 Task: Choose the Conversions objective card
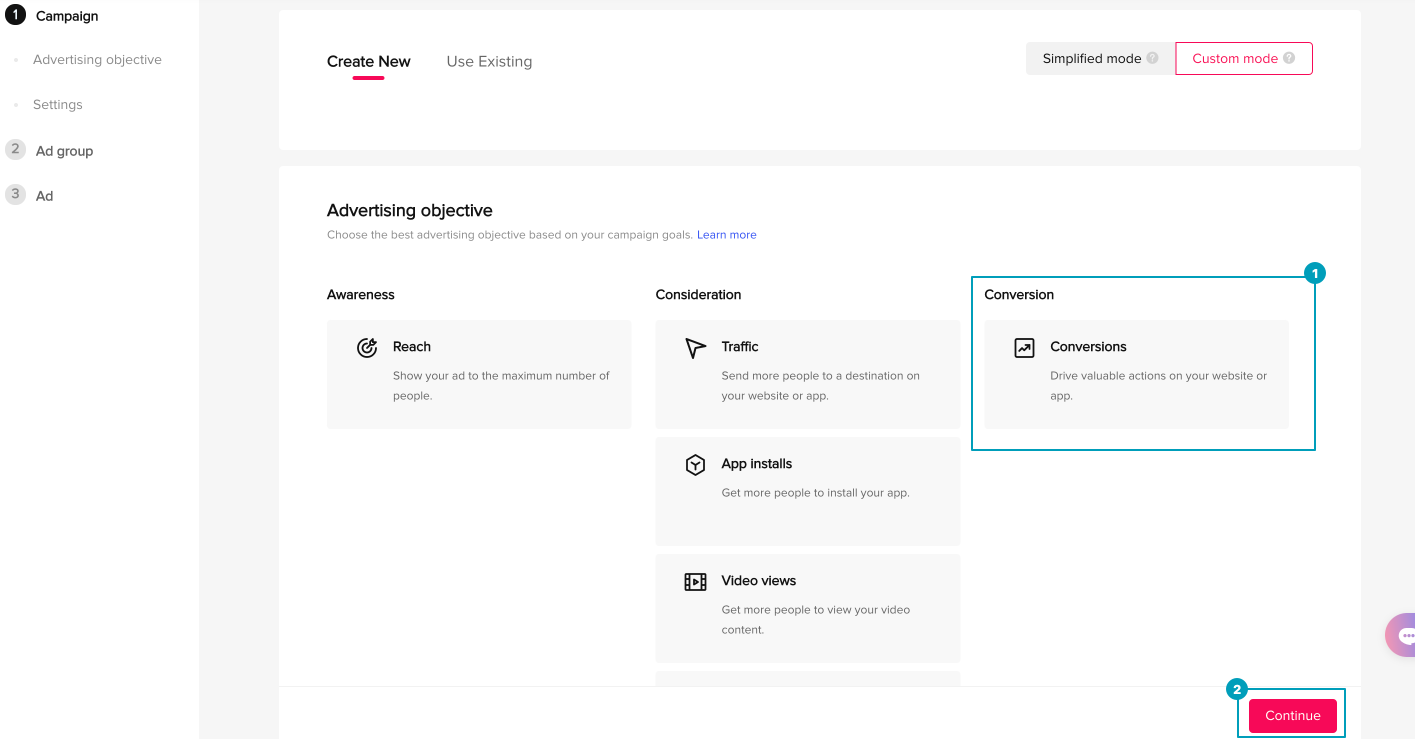(x=1137, y=374)
